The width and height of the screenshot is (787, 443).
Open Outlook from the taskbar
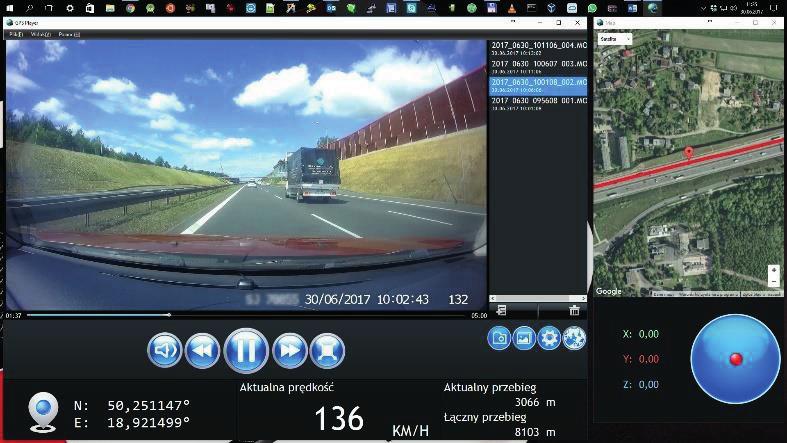coord(331,8)
